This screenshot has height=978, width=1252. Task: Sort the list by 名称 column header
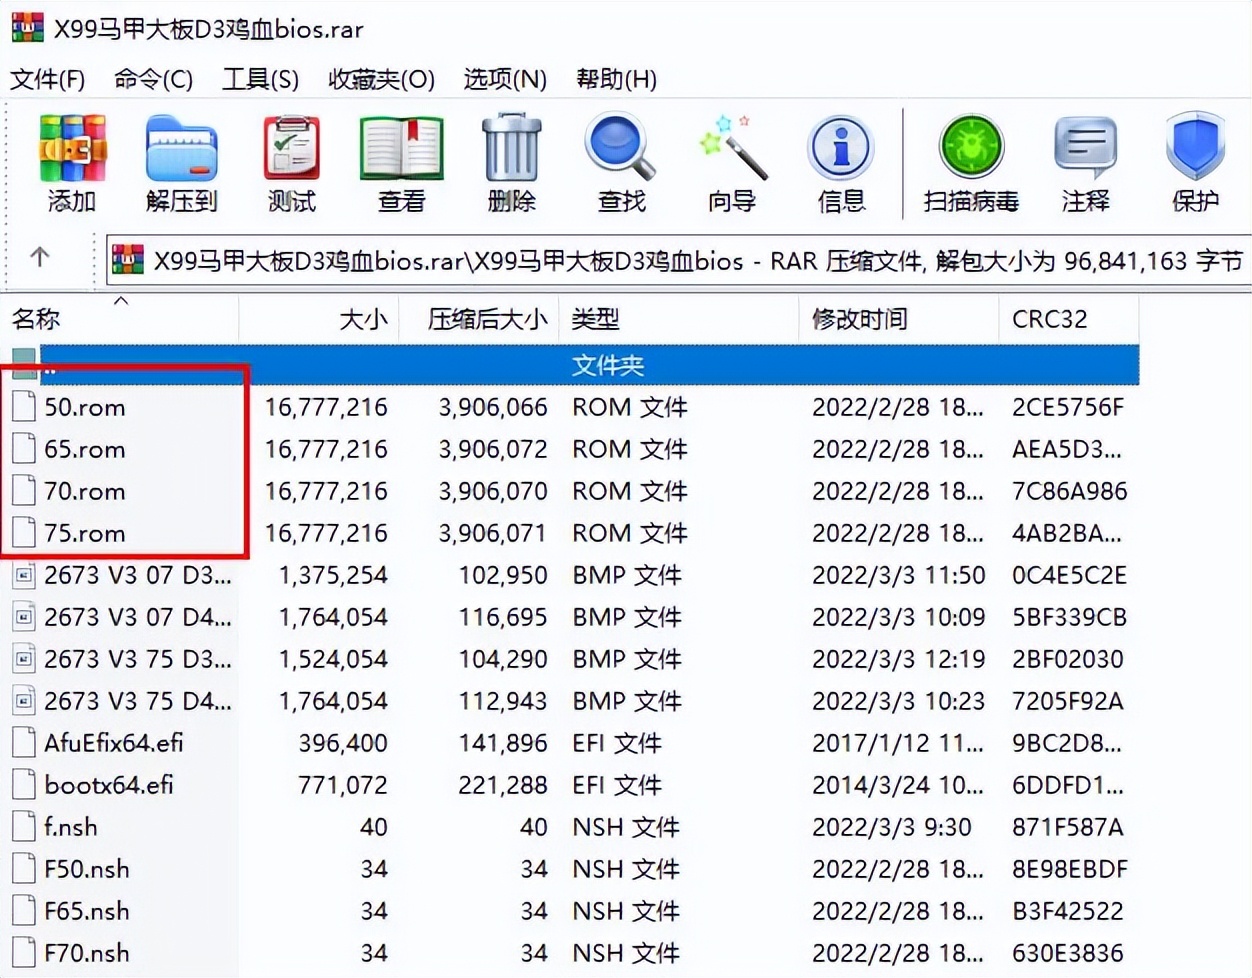[37, 319]
